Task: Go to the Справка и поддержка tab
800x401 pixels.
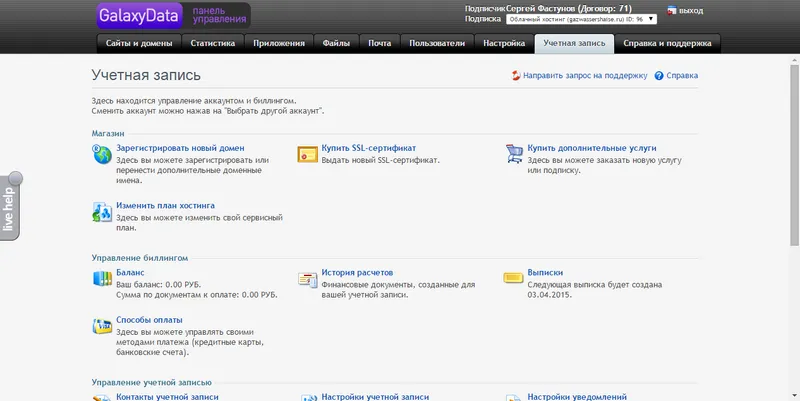Action: tap(667, 43)
